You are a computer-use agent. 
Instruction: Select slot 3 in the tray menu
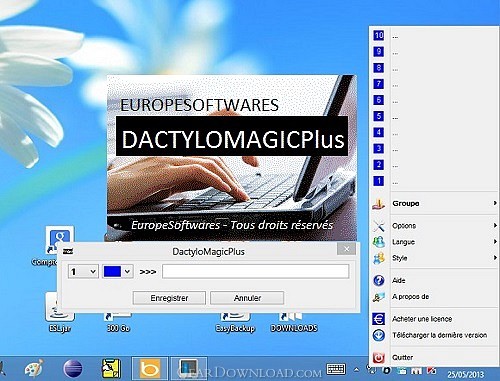click(x=433, y=149)
